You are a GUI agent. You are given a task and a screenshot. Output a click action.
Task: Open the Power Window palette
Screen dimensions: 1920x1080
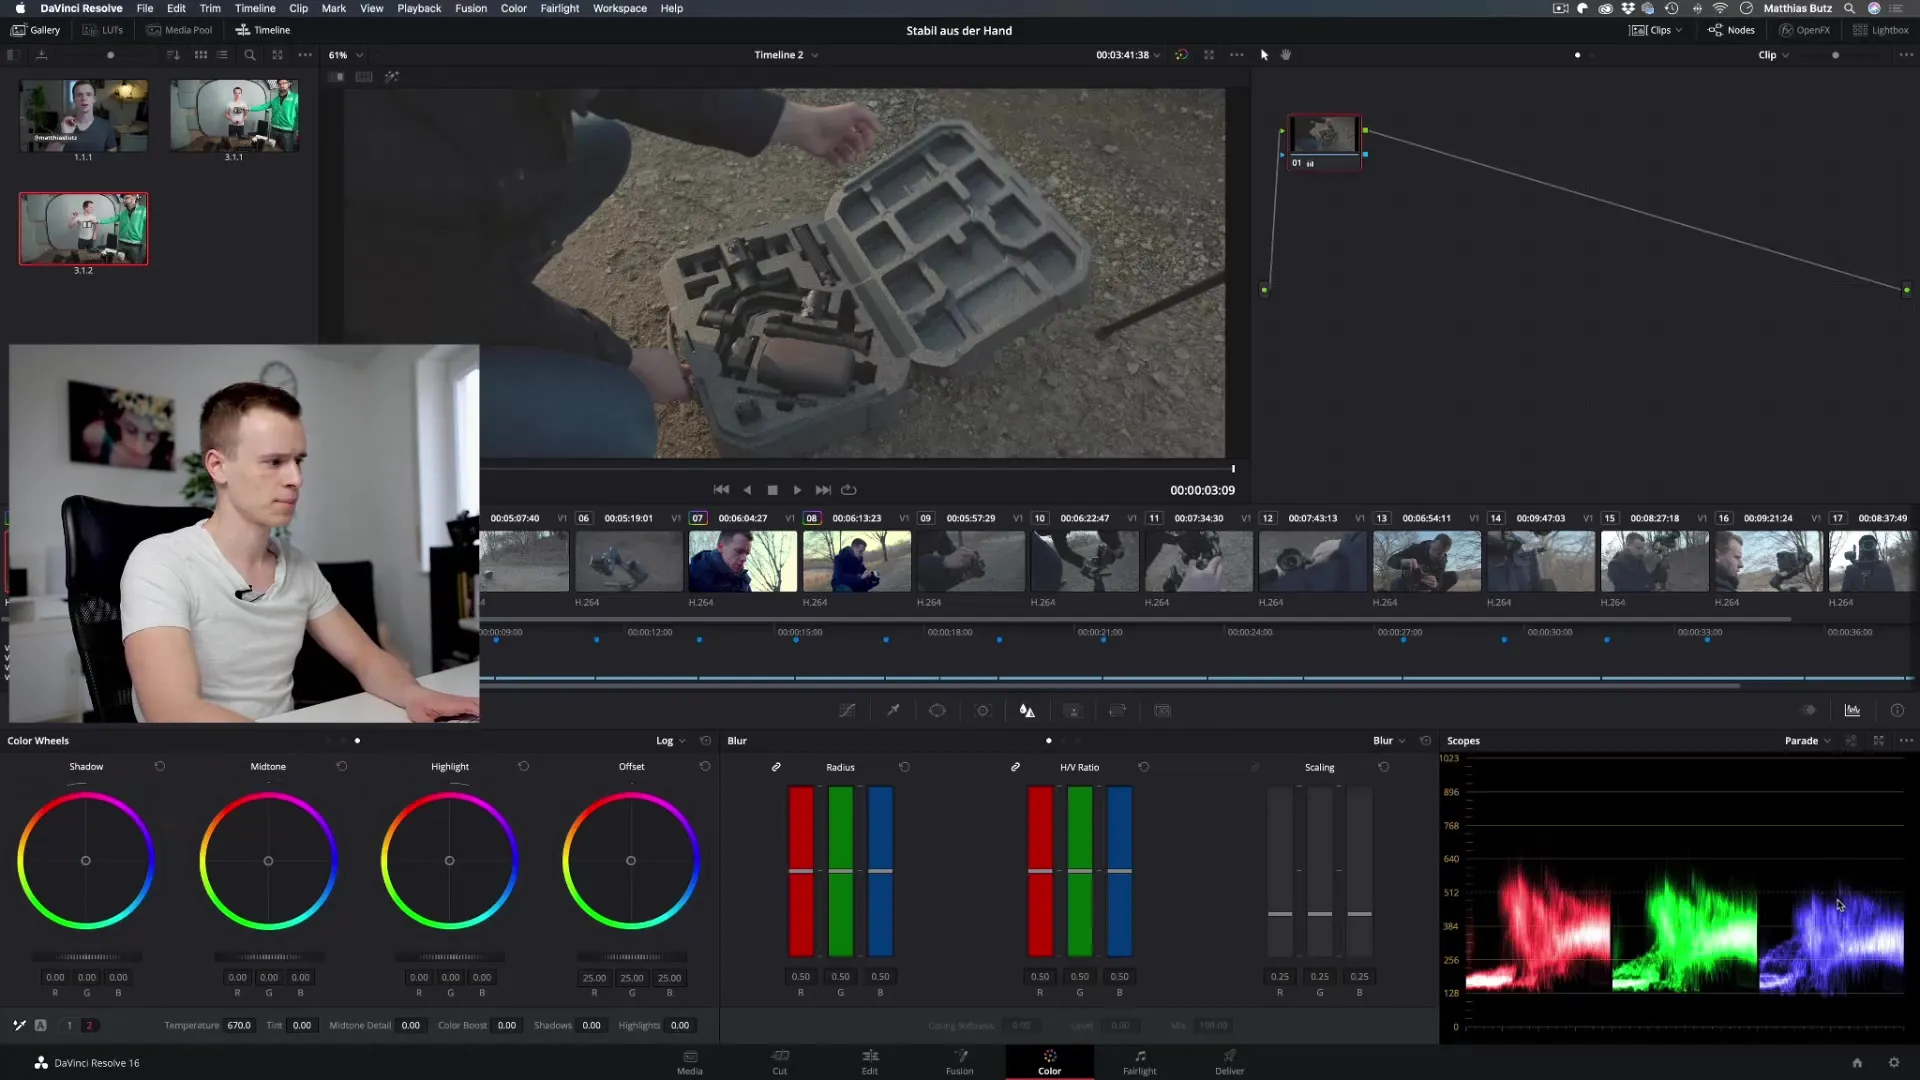(937, 711)
